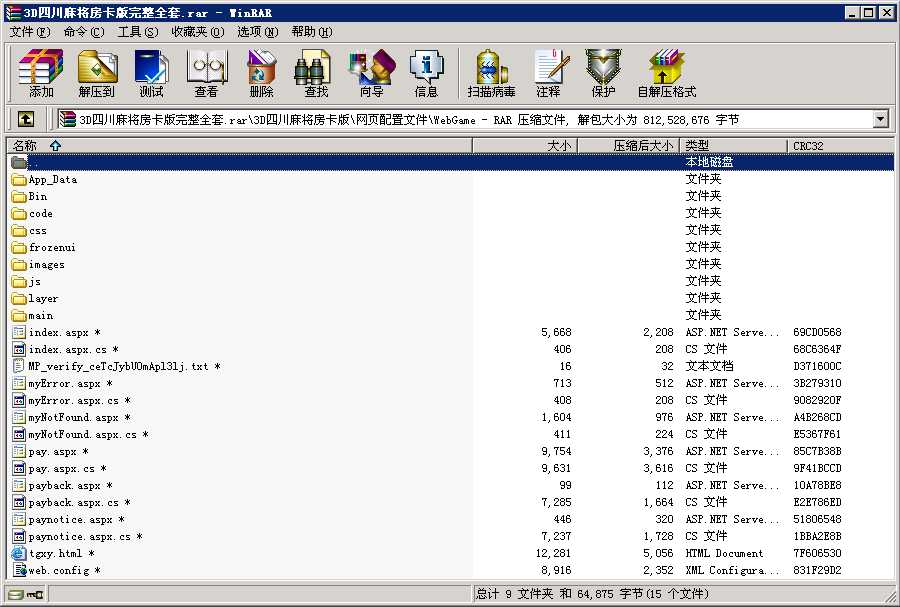This screenshot has width=900, height=607.
Task: Open the Favorites (收藏夹) menu
Action: click(198, 32)
